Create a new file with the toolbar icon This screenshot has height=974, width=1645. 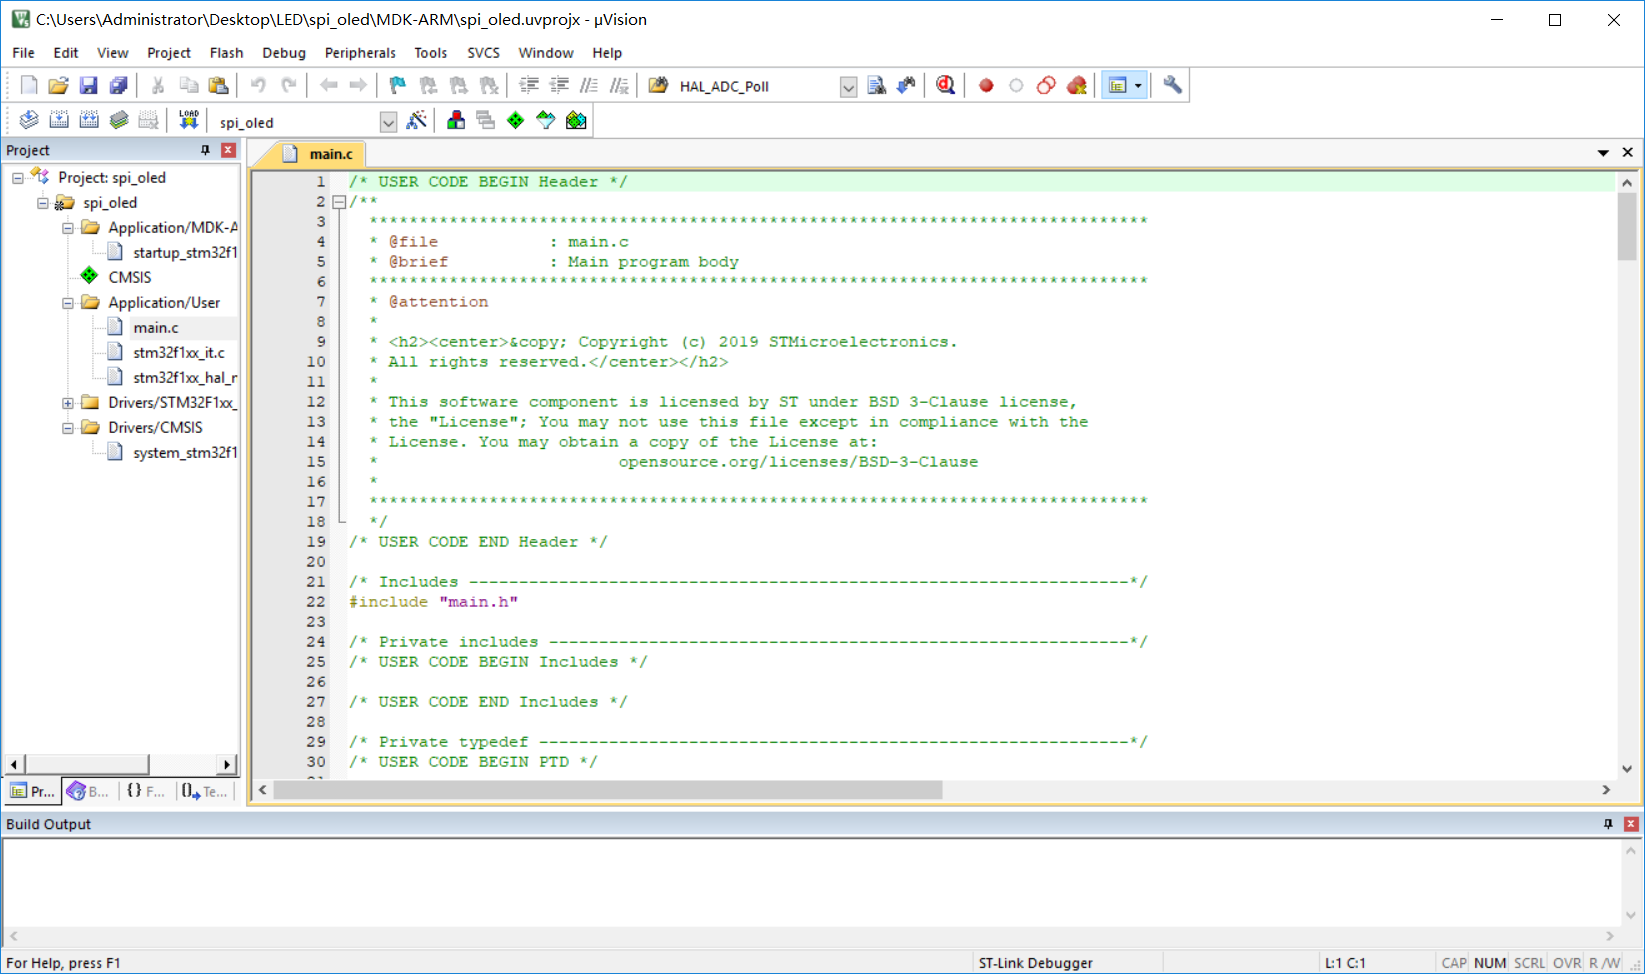tap(29, 86)
